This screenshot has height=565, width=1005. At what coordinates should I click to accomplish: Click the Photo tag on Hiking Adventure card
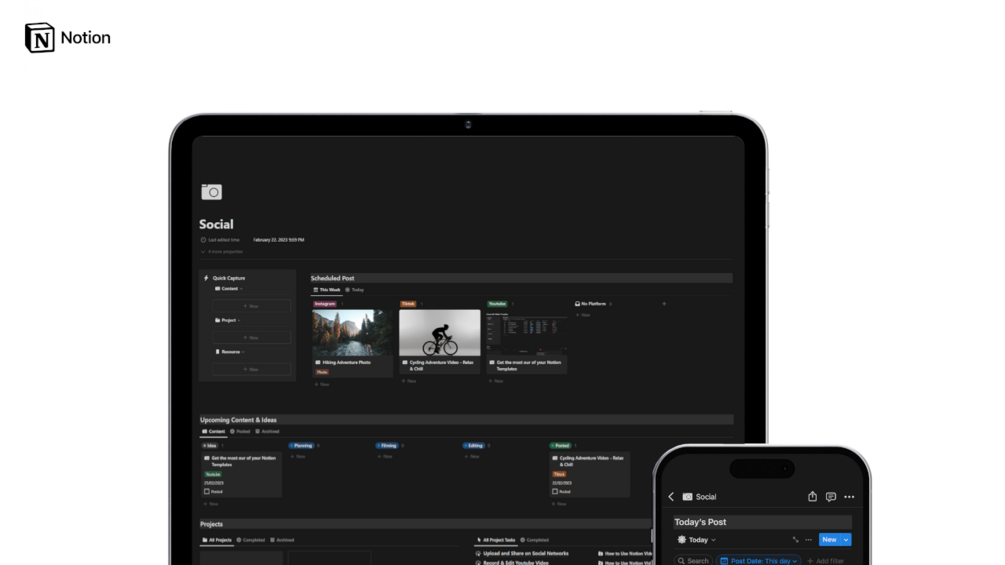[x=322, y=372]
